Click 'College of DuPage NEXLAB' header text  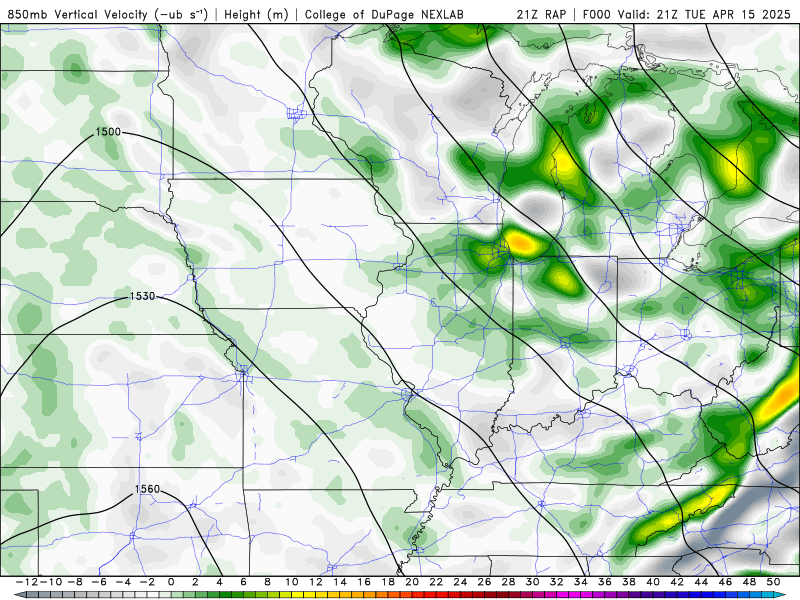(x=384, y=14)
